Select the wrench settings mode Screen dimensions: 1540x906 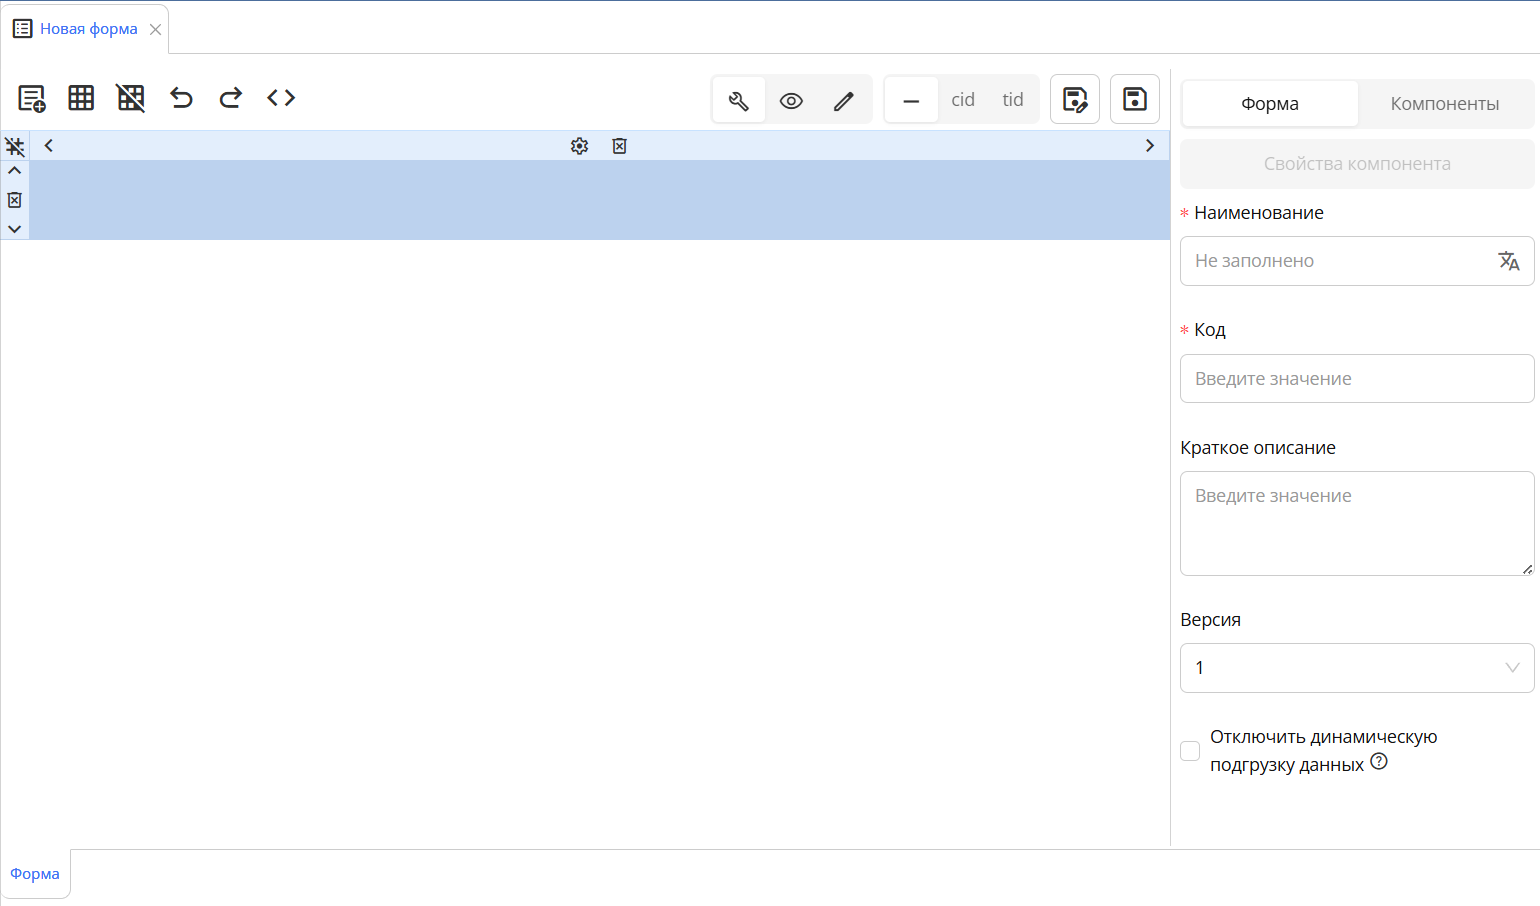coord(739,100)
